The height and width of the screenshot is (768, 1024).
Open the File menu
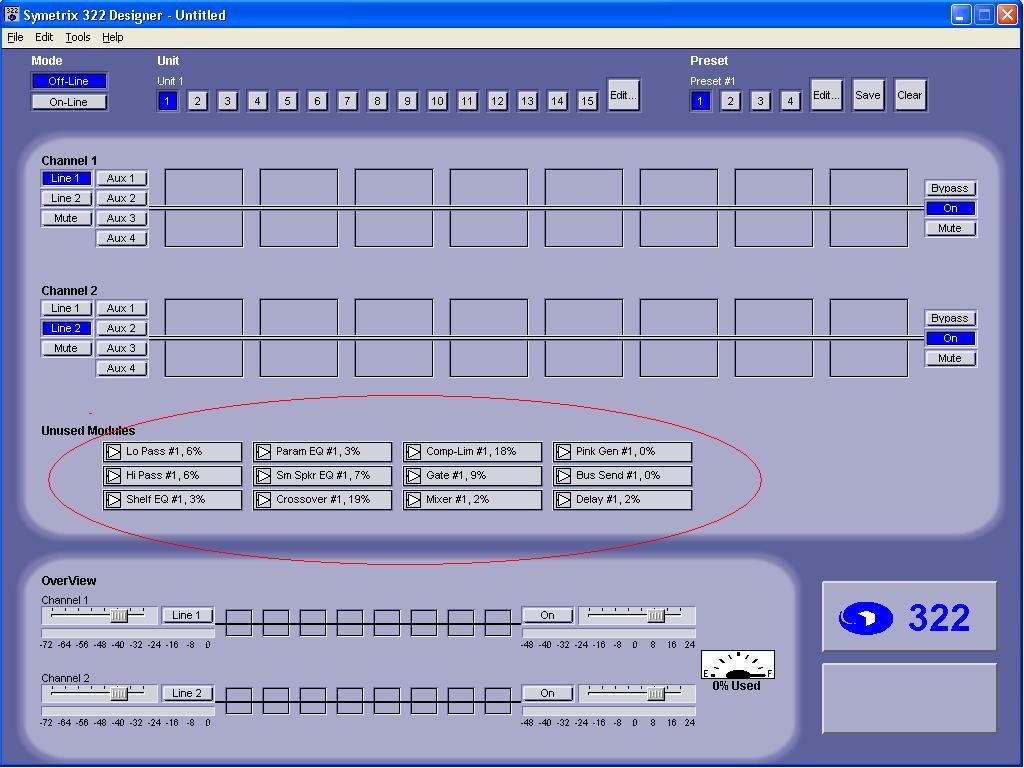click(15, 37)
